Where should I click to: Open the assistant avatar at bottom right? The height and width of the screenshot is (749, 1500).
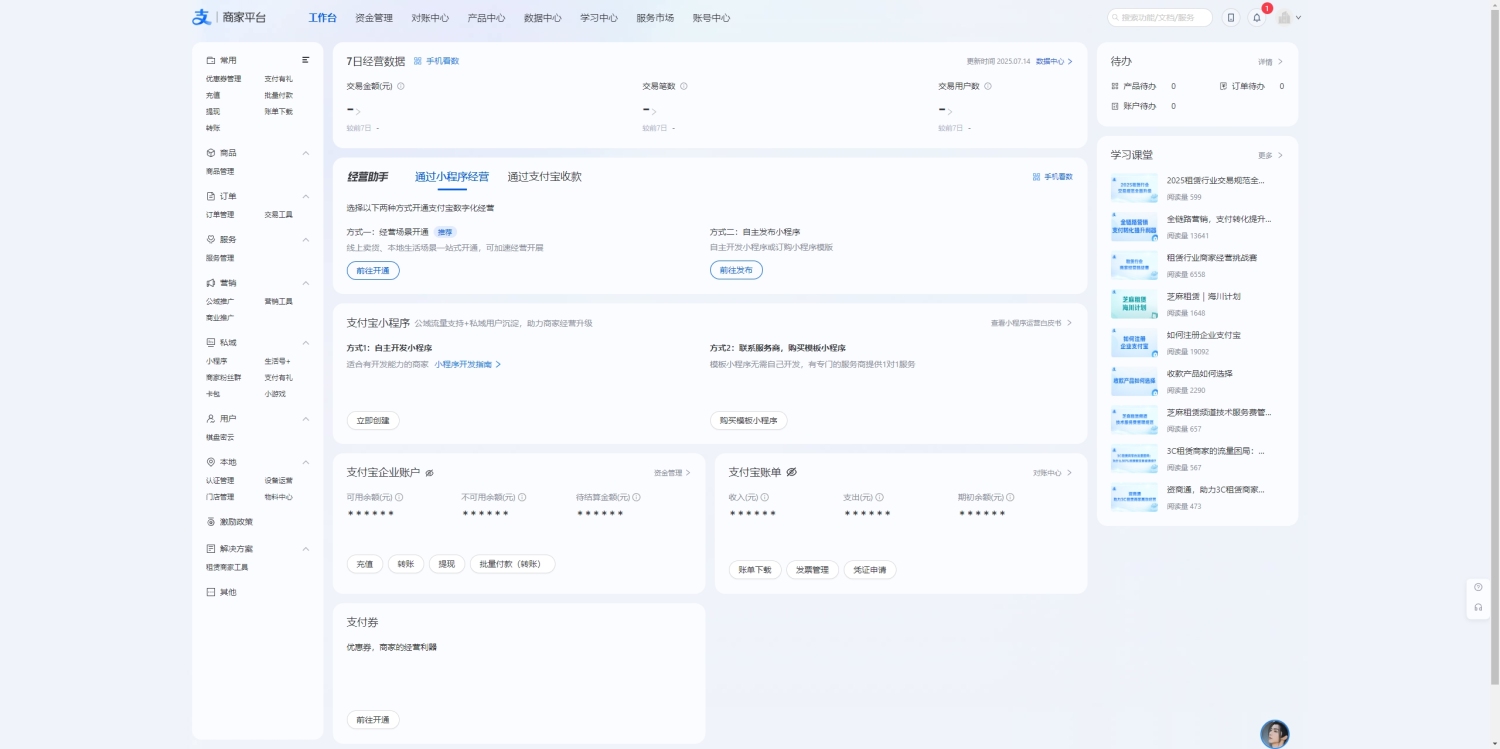[1275, 734]
